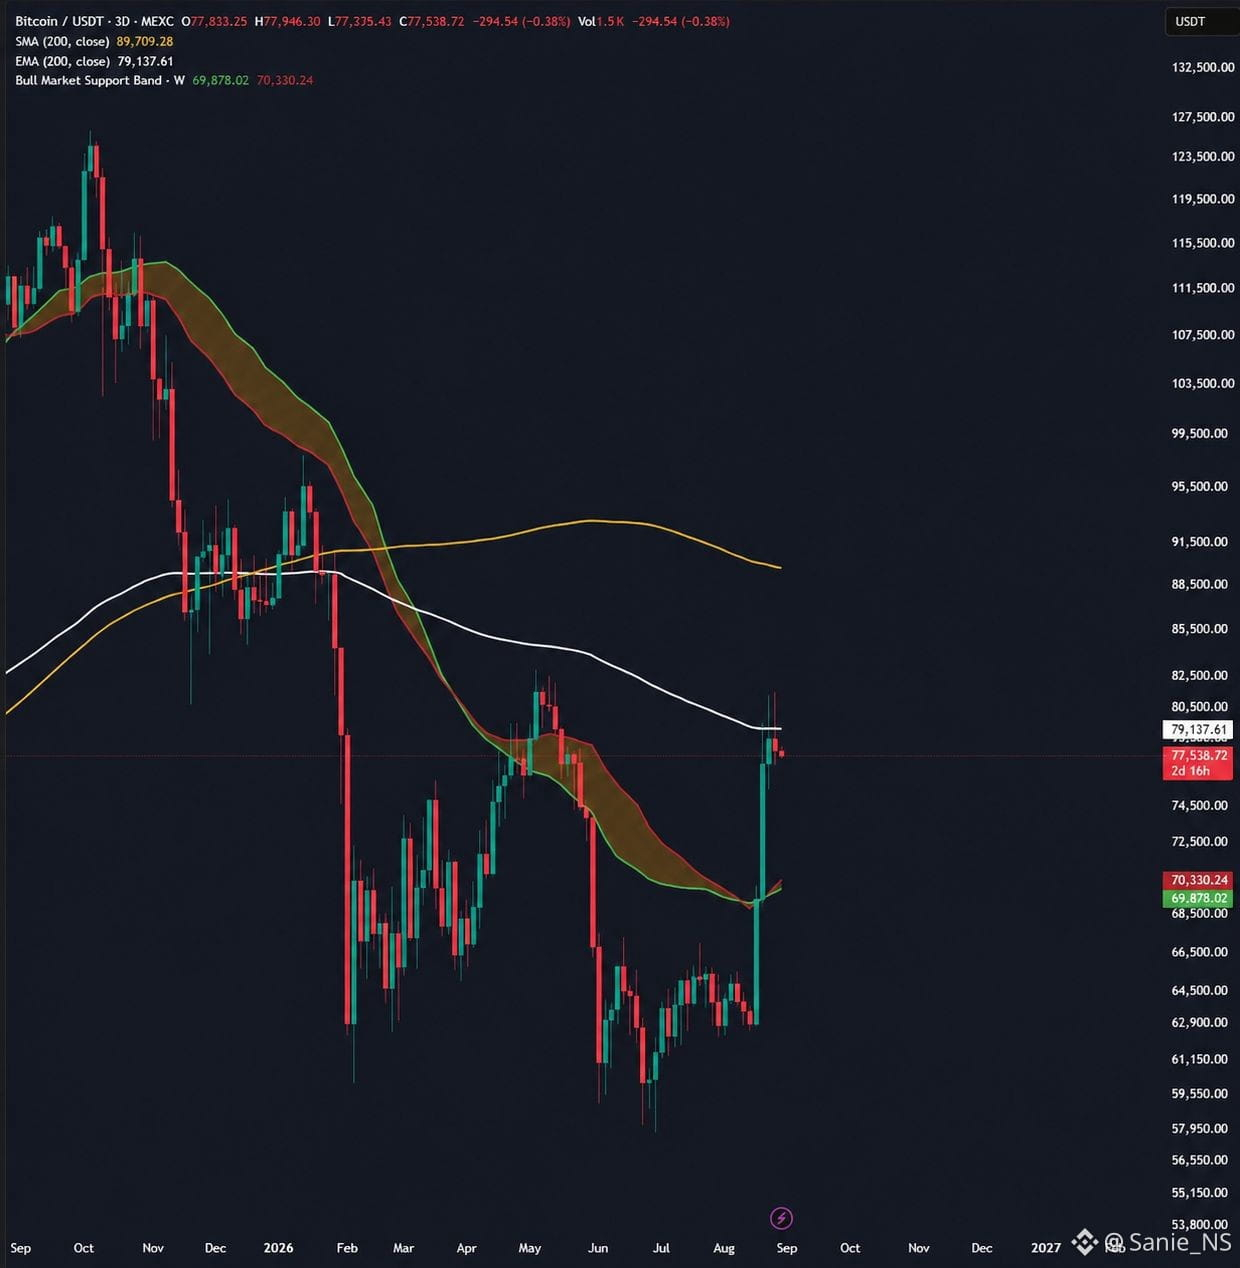Screen dimensions: 1240x1268
Task: Select the SMA (200, close) indicator legend
Action: [x=62, y=41]
